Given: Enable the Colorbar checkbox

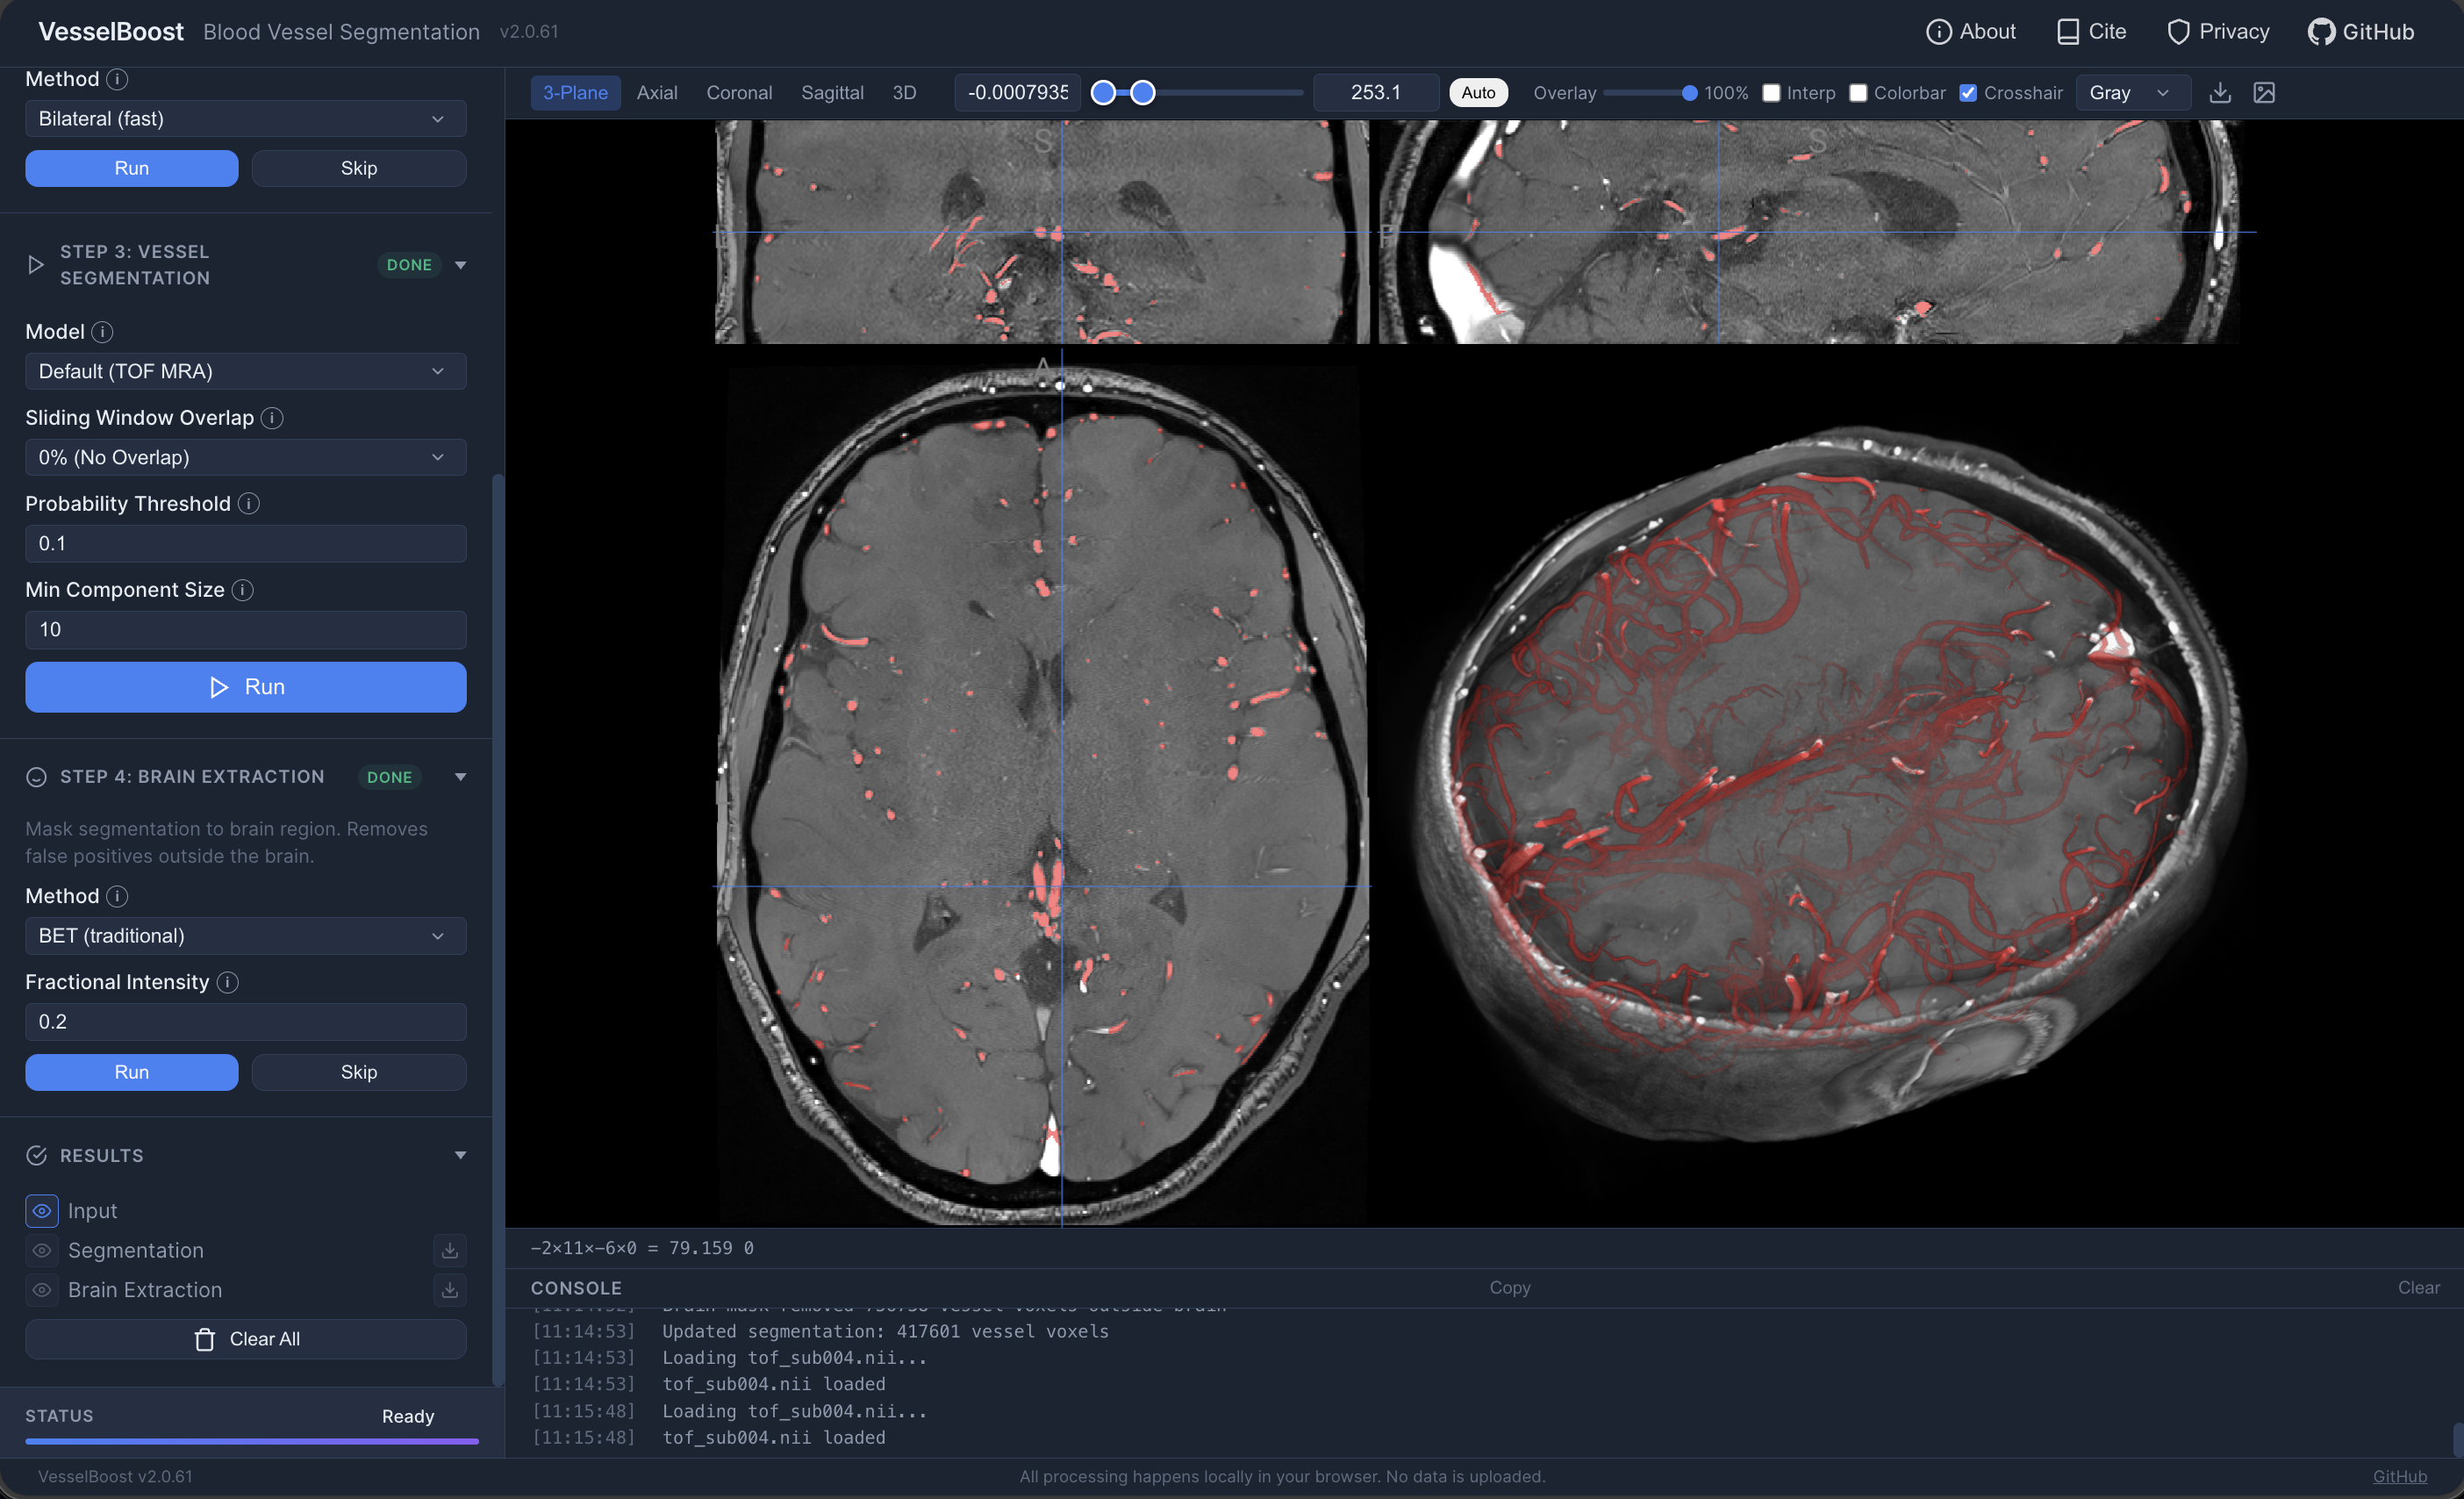Looking at the screenshot, I should point(1860,92).
